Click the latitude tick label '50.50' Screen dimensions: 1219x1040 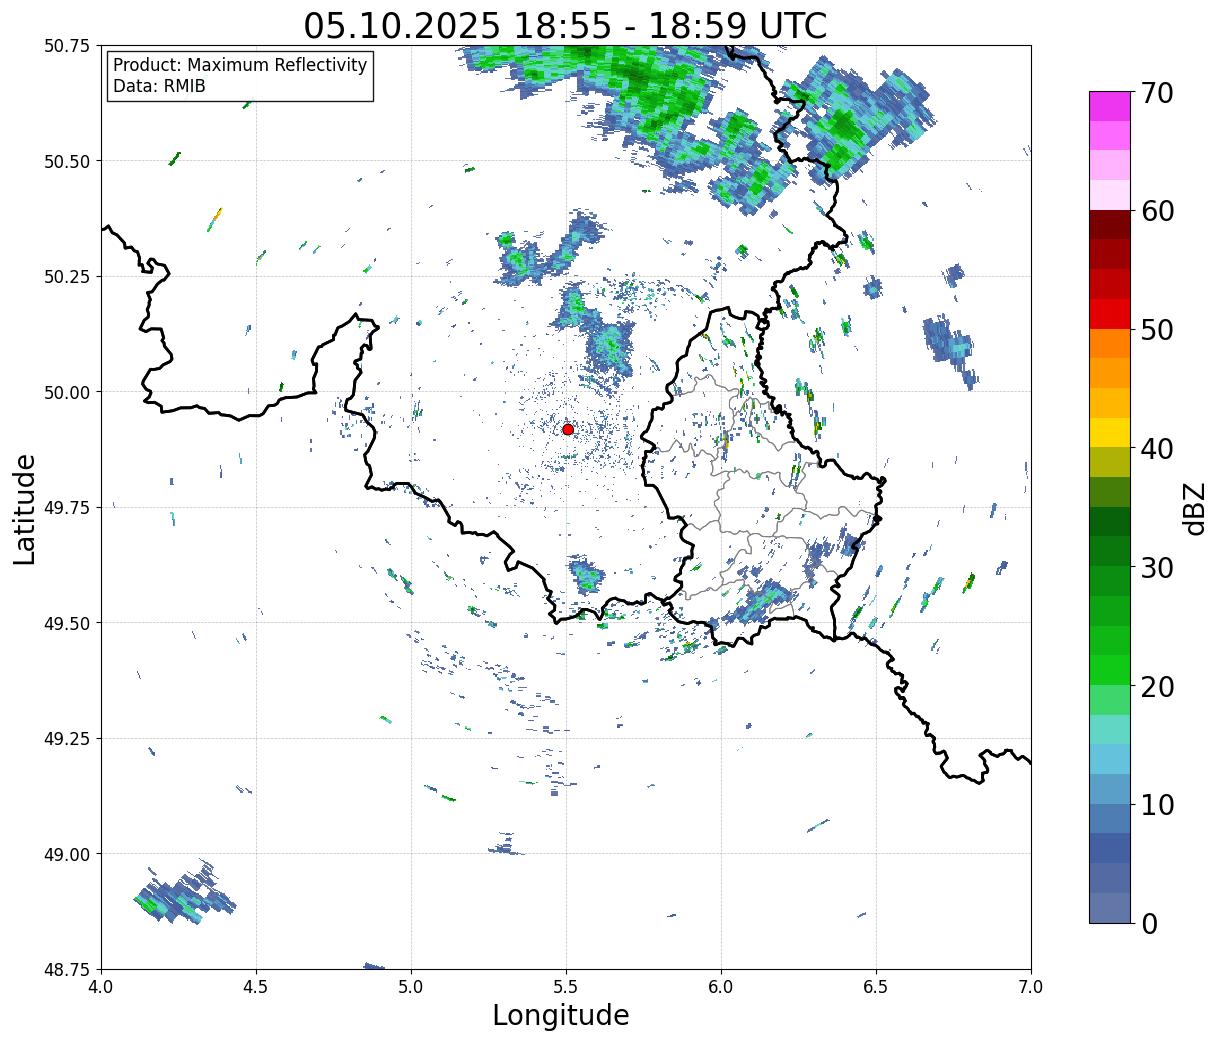click(x=68, y=161)
